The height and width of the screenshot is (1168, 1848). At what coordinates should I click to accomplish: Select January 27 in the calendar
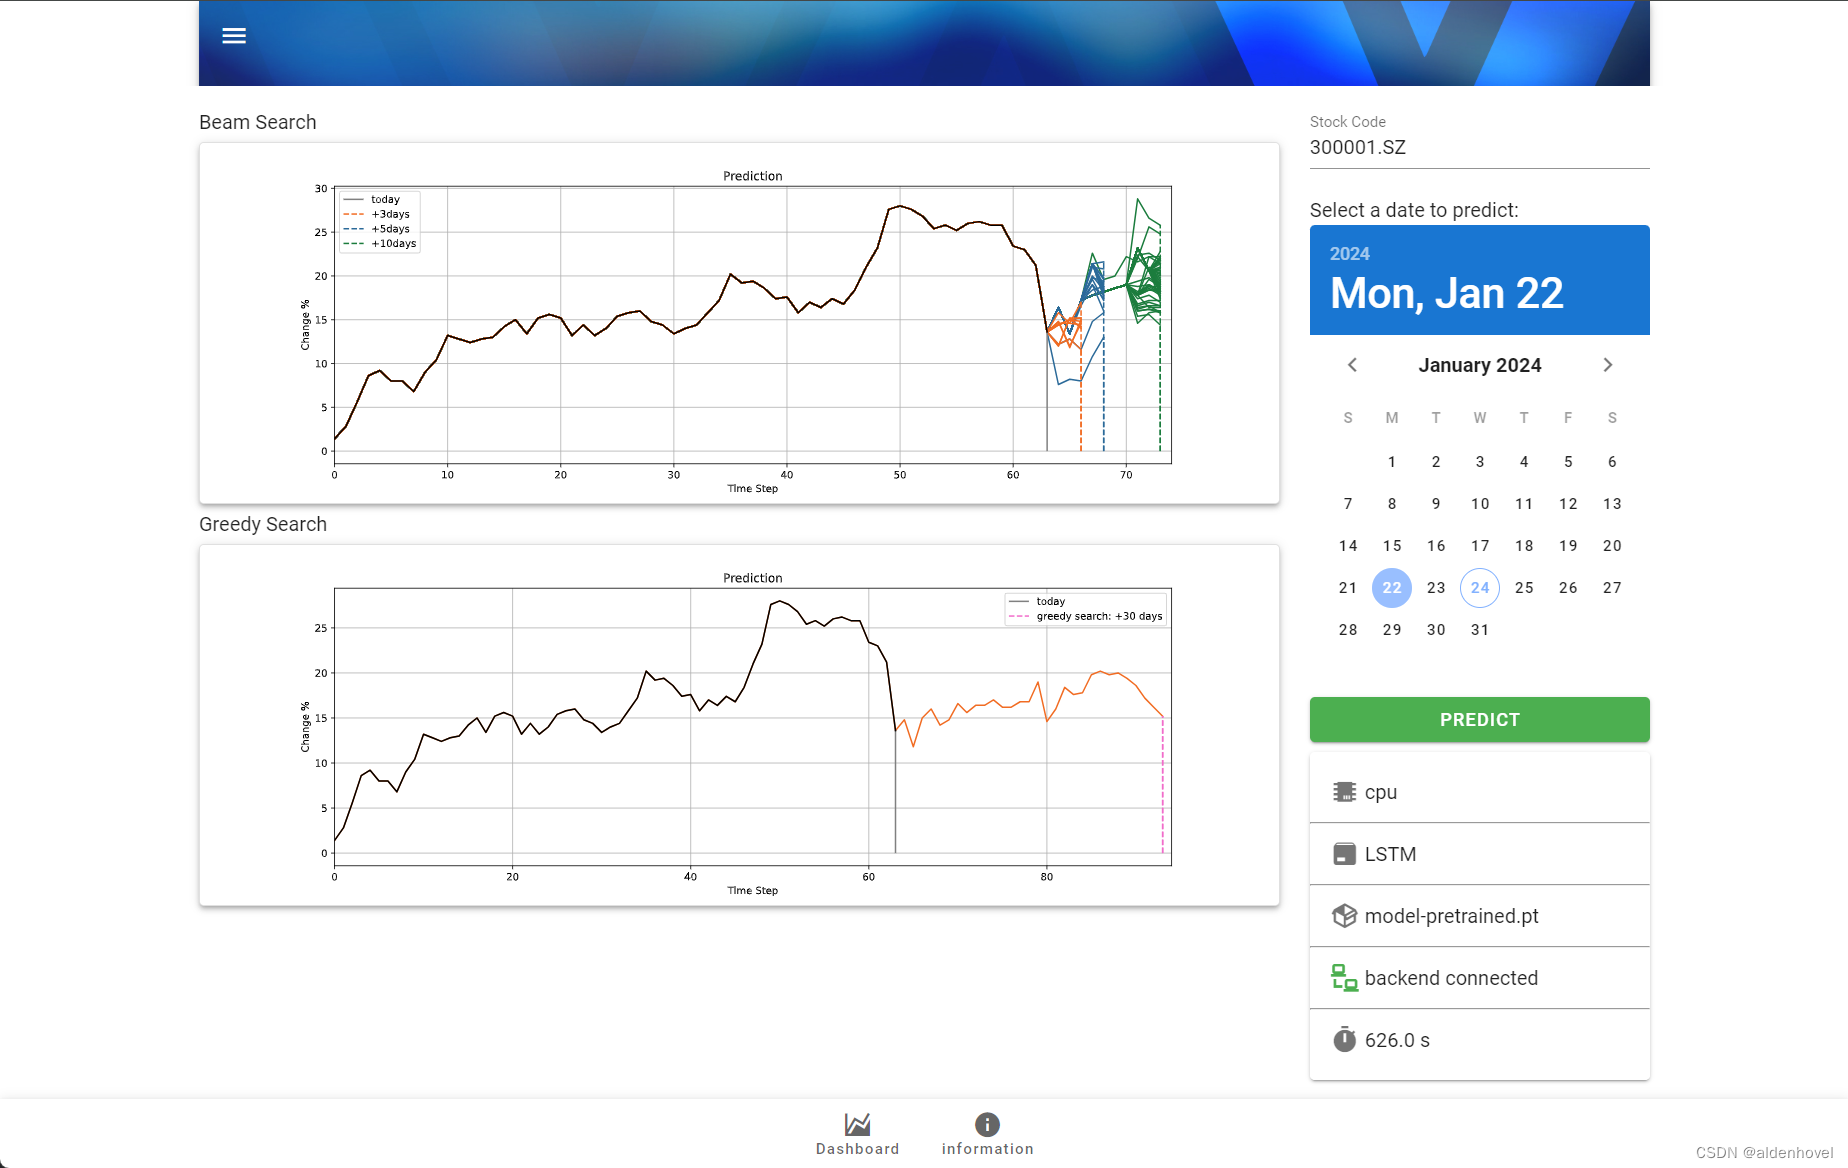point(1611,588)
